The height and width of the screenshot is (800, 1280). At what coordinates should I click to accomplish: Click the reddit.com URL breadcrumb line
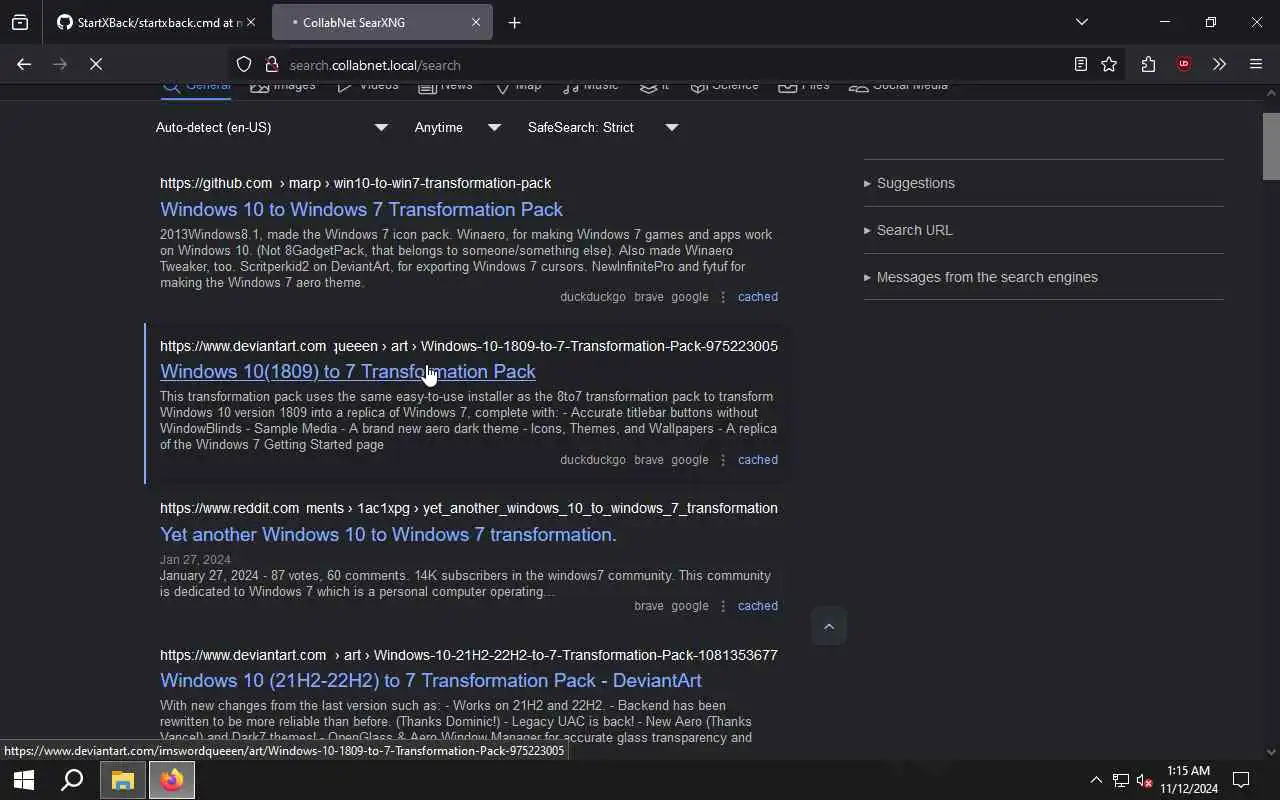[468, 508]
